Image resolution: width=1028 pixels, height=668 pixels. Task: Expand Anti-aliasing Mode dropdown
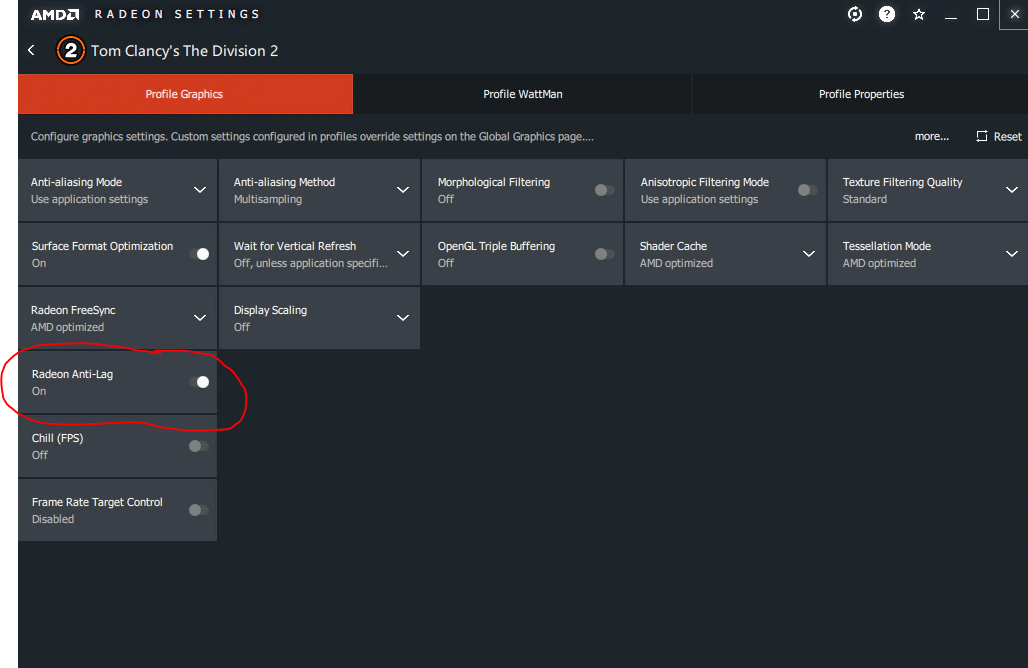coord(200,190)
